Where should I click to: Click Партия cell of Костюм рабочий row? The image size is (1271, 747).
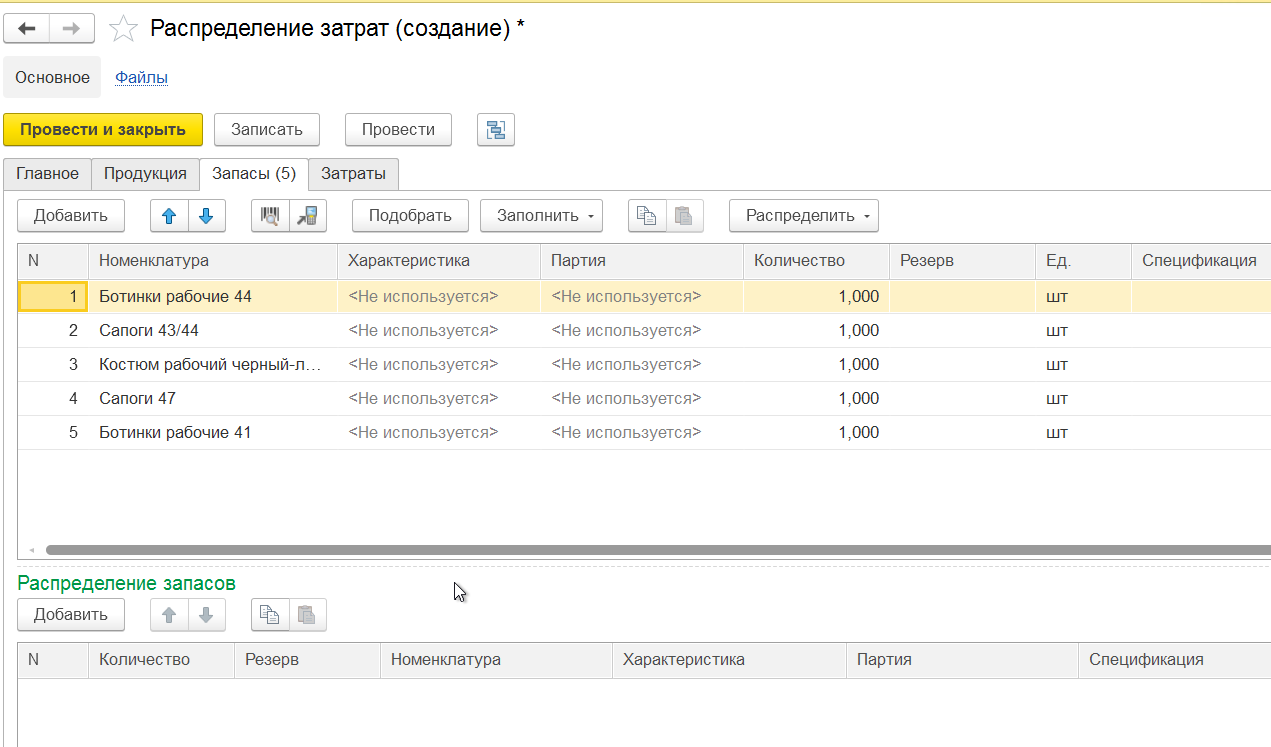(642, 365)
